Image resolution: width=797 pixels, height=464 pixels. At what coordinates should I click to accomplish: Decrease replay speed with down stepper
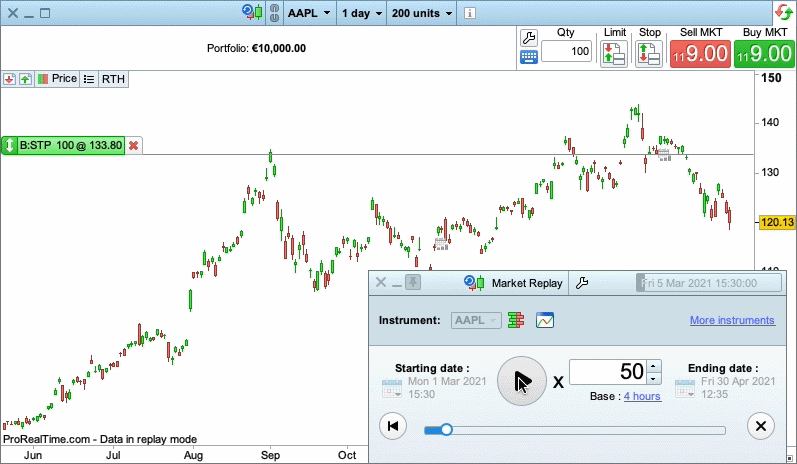[x=654, y=379]
